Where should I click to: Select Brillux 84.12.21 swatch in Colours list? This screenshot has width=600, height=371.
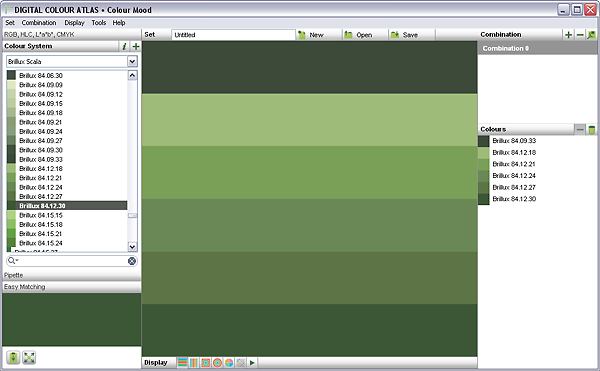(x=514, y=164)
